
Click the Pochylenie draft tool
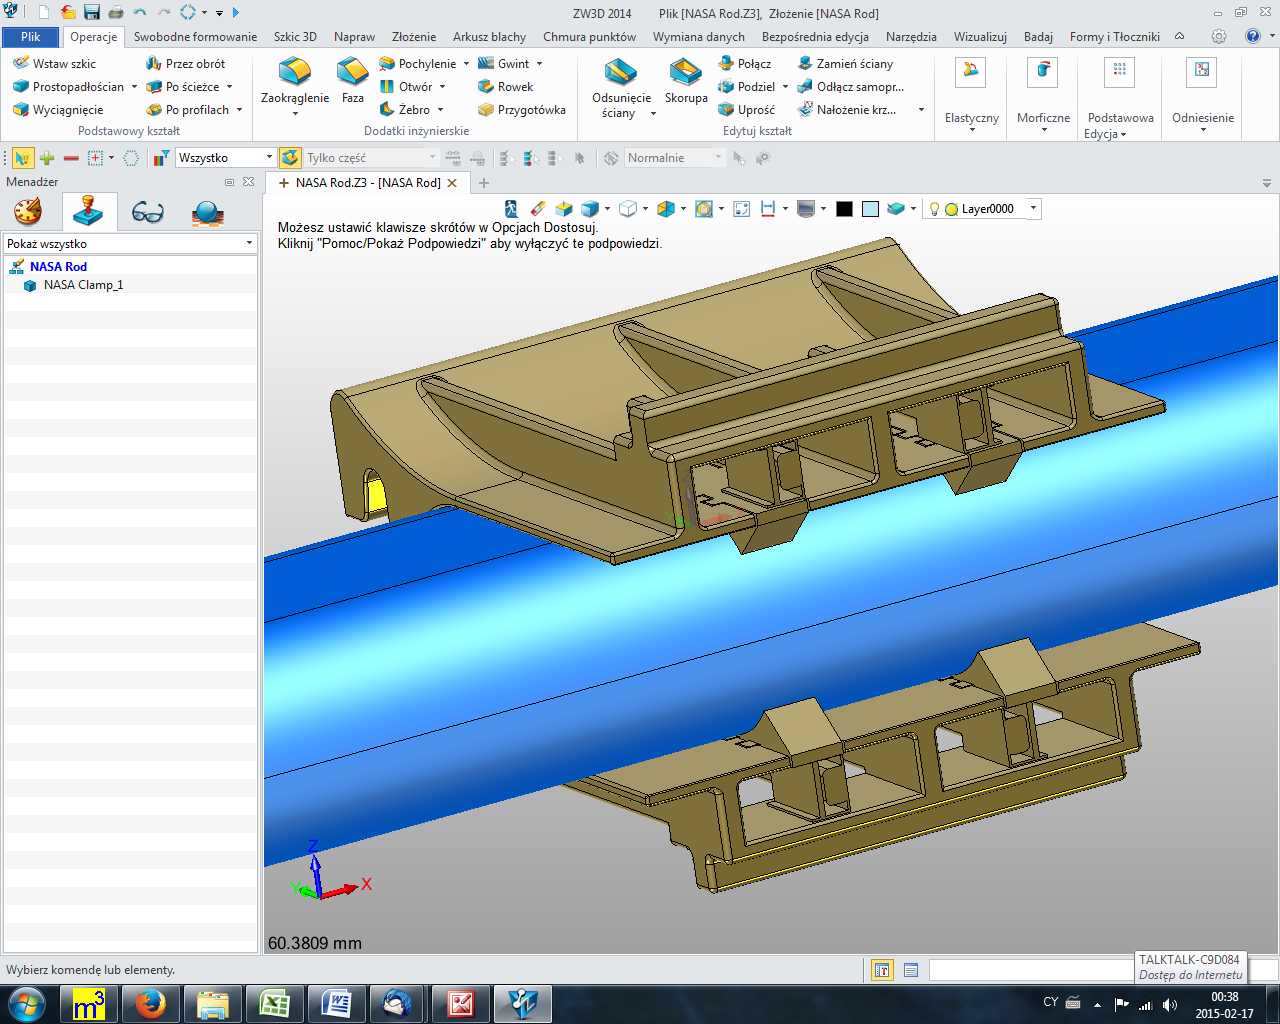[x=417, y=63]
